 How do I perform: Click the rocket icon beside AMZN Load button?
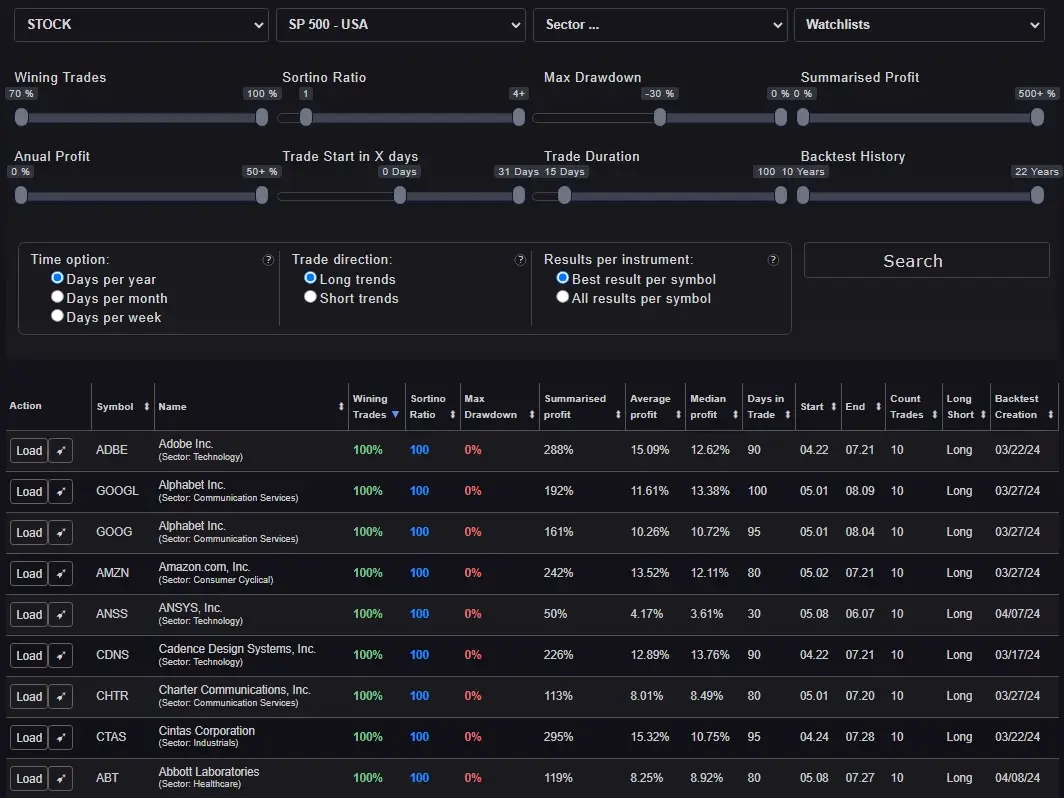pyautogui.click(x=61, y=573)
